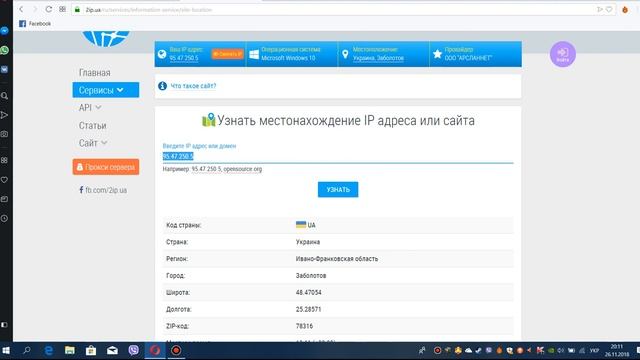640x360 pixels.
Task: Click the provider ООО "АРСЛАННЕТ" block
Action: pyautogui.click(x=476, y=54)
